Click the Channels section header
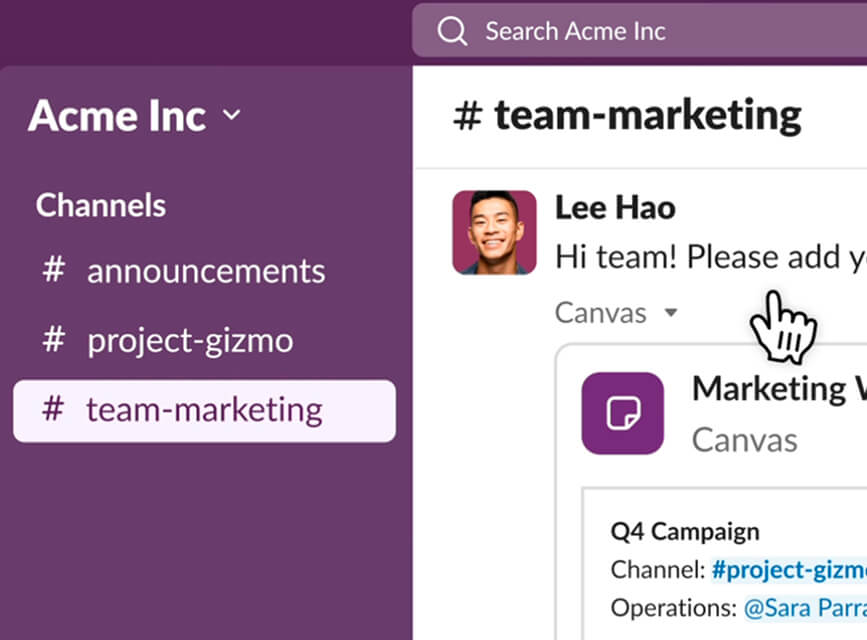This screenshot has height=640, width=867. [x=101, y=205]
